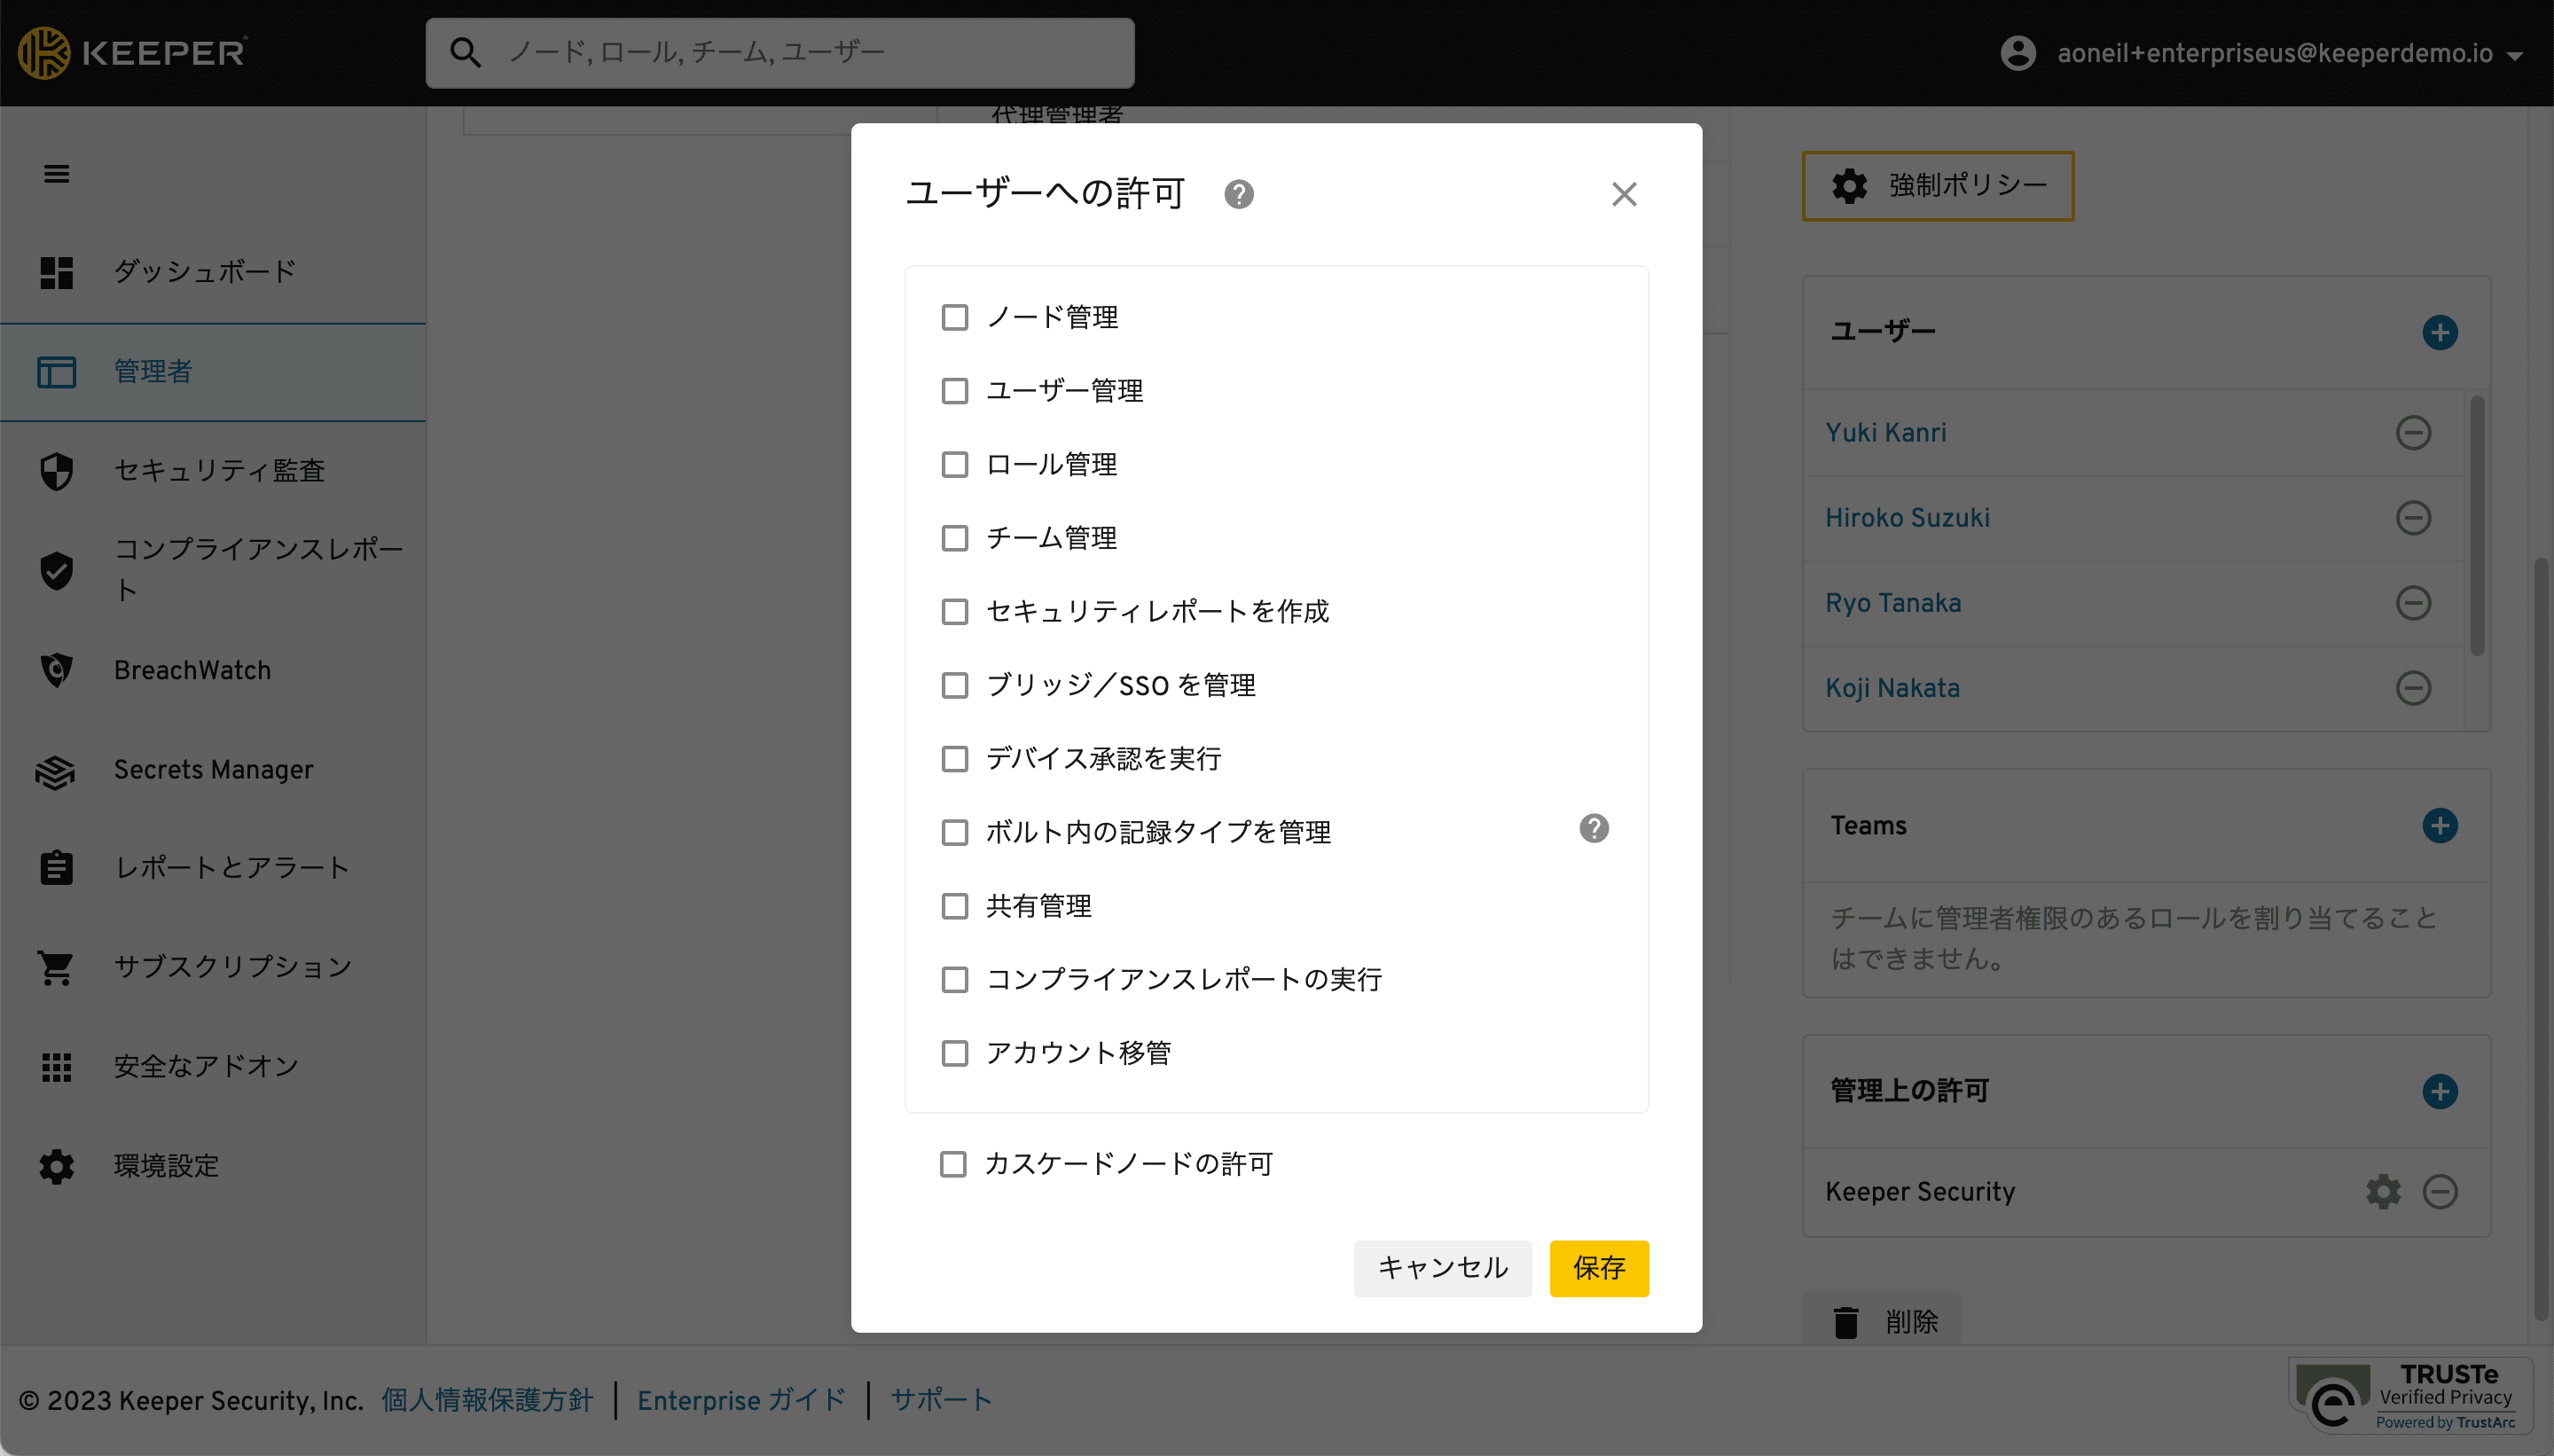The image size is (2554, 1456).
Task: Check the ロール管理 permission
Action: [954, 464]
